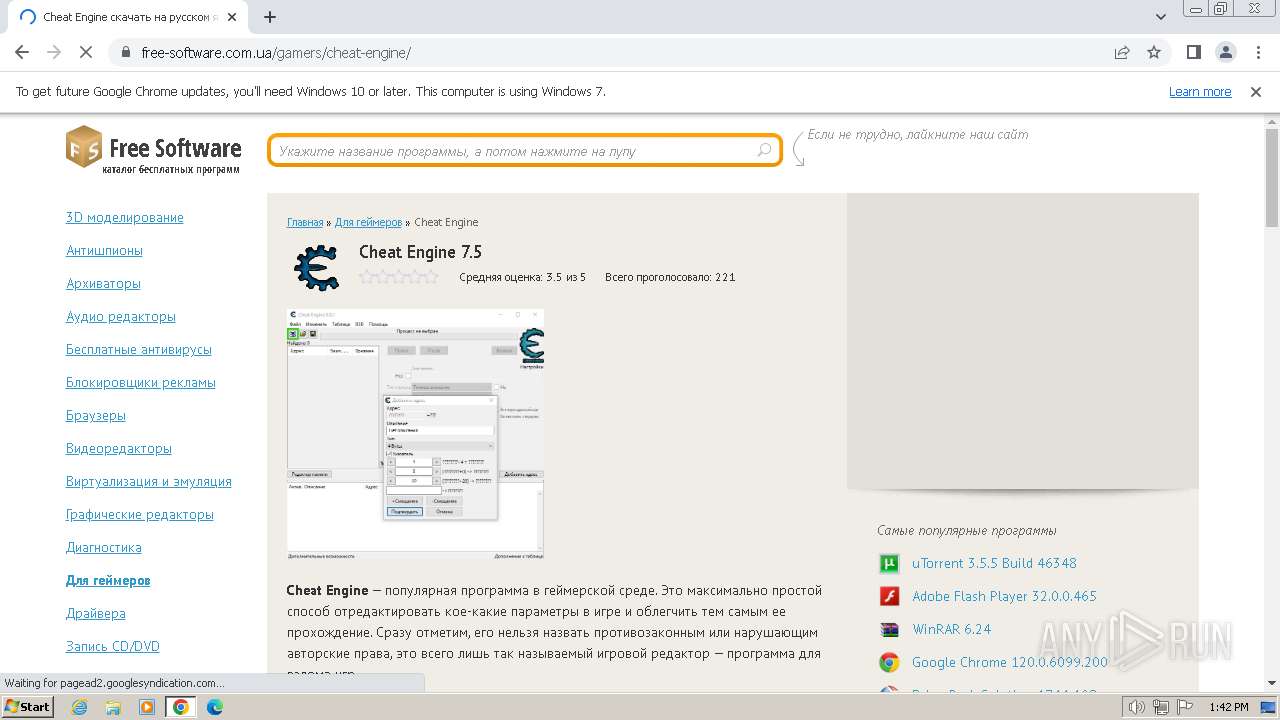Screen dimensions: 1280x720
Task: Open 3D моделирование category
Action: point(125,217)
